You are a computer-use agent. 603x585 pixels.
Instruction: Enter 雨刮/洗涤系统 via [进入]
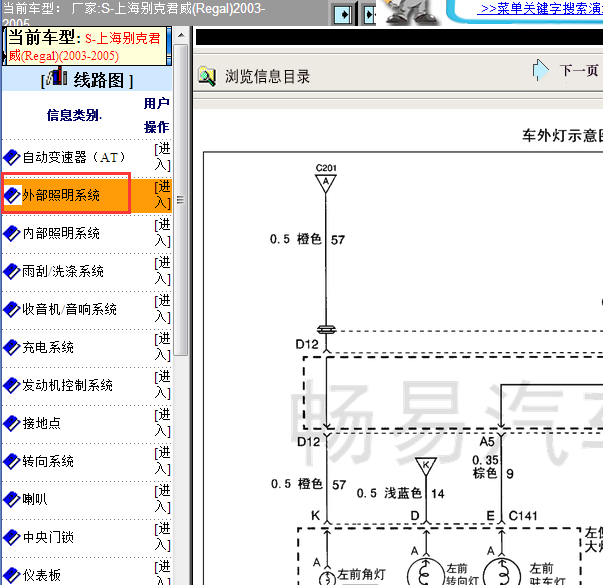[162, 271]
